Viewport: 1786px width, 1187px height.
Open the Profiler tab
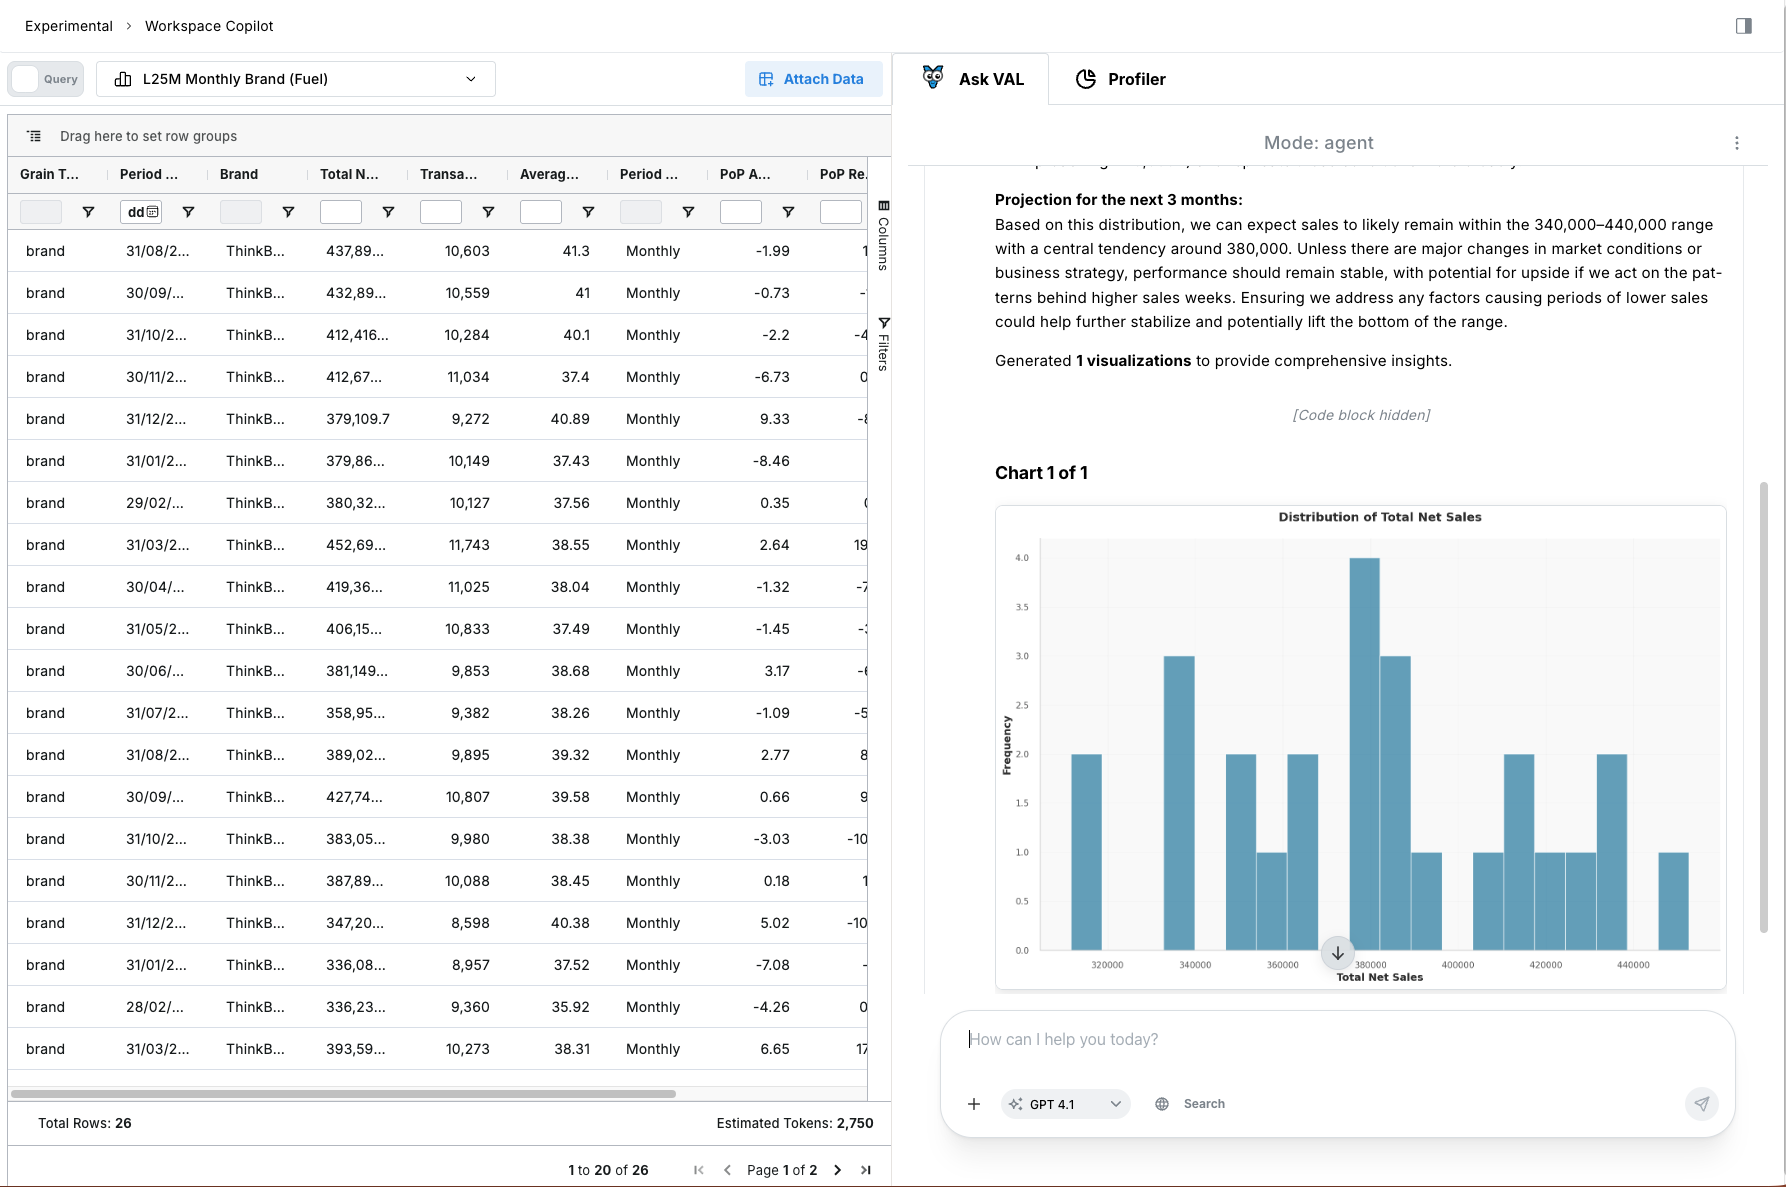pyautogui.click(x=1120, y=79)
